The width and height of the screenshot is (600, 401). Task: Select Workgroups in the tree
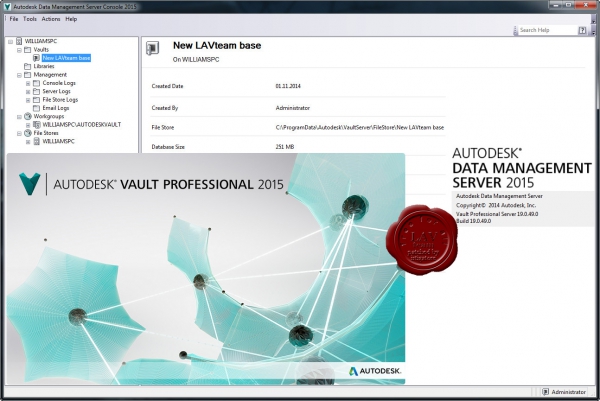pos(49,116)
